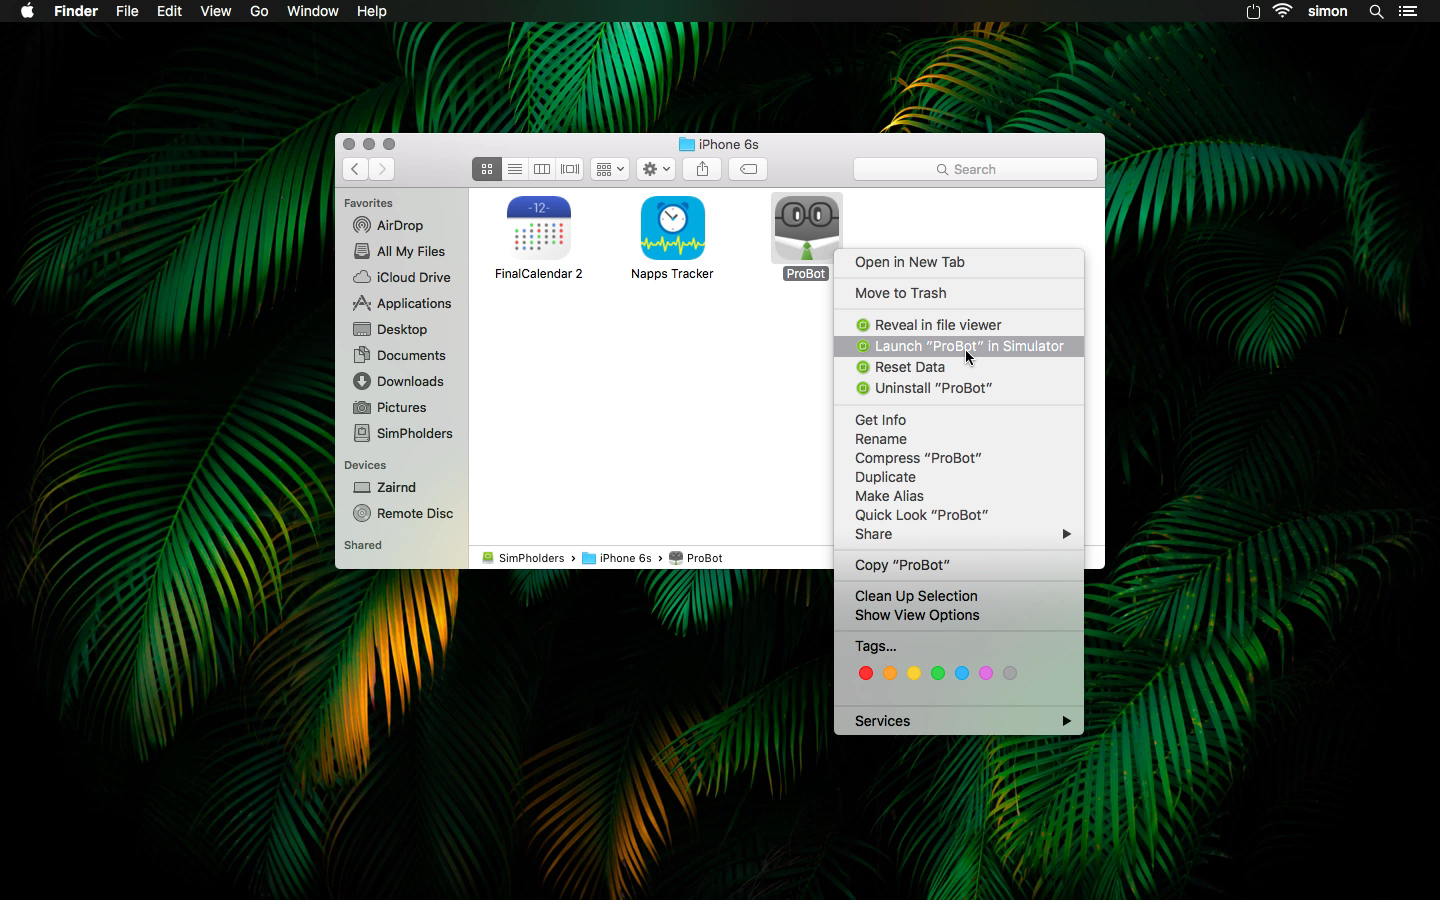Apply the blue tag color
Viewport: 1440px width, 900px height.
[x=962, y=673]
